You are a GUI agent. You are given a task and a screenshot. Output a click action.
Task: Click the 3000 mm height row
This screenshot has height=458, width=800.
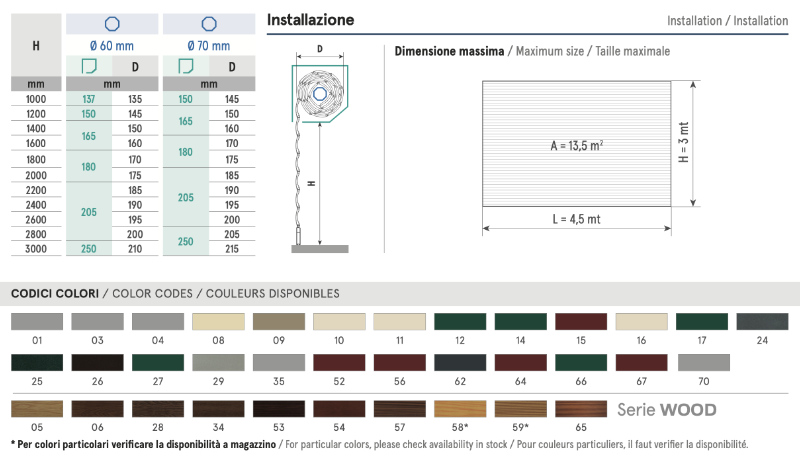tap(37, 249)
